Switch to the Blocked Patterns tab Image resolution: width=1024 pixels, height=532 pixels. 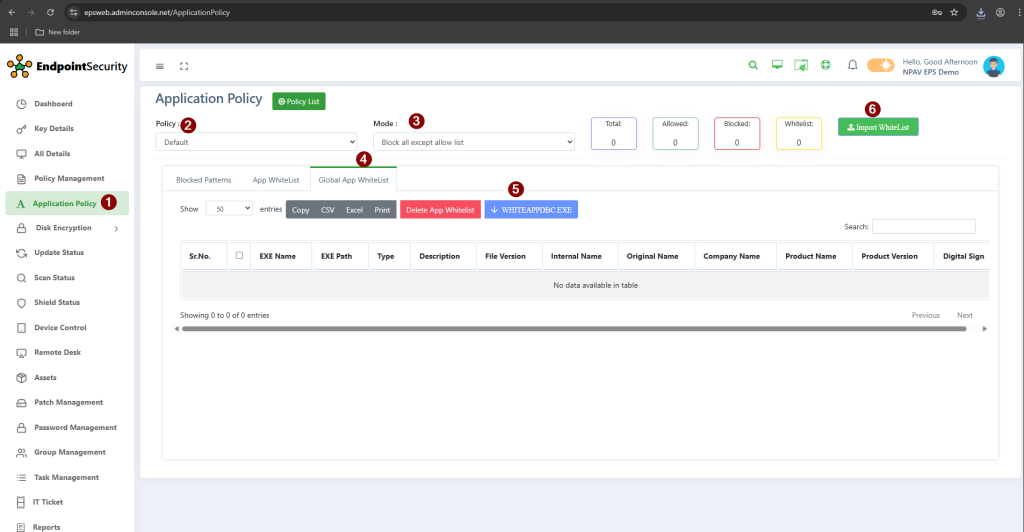coord(203,180)
